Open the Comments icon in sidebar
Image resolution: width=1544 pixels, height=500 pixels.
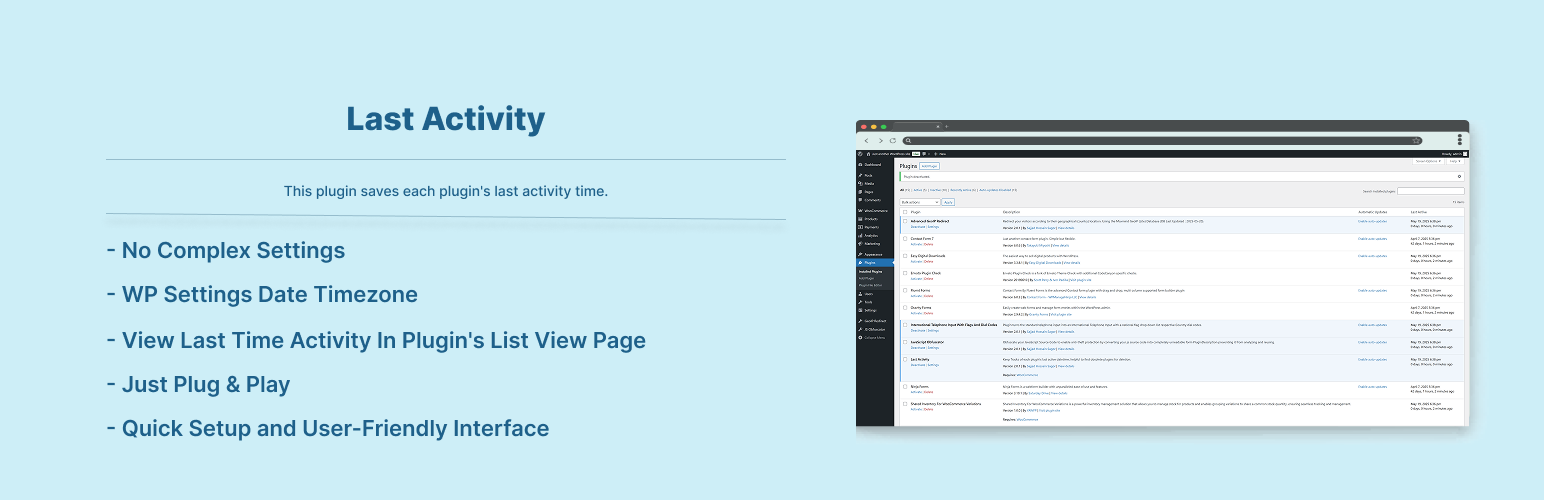tap(860, 200)
